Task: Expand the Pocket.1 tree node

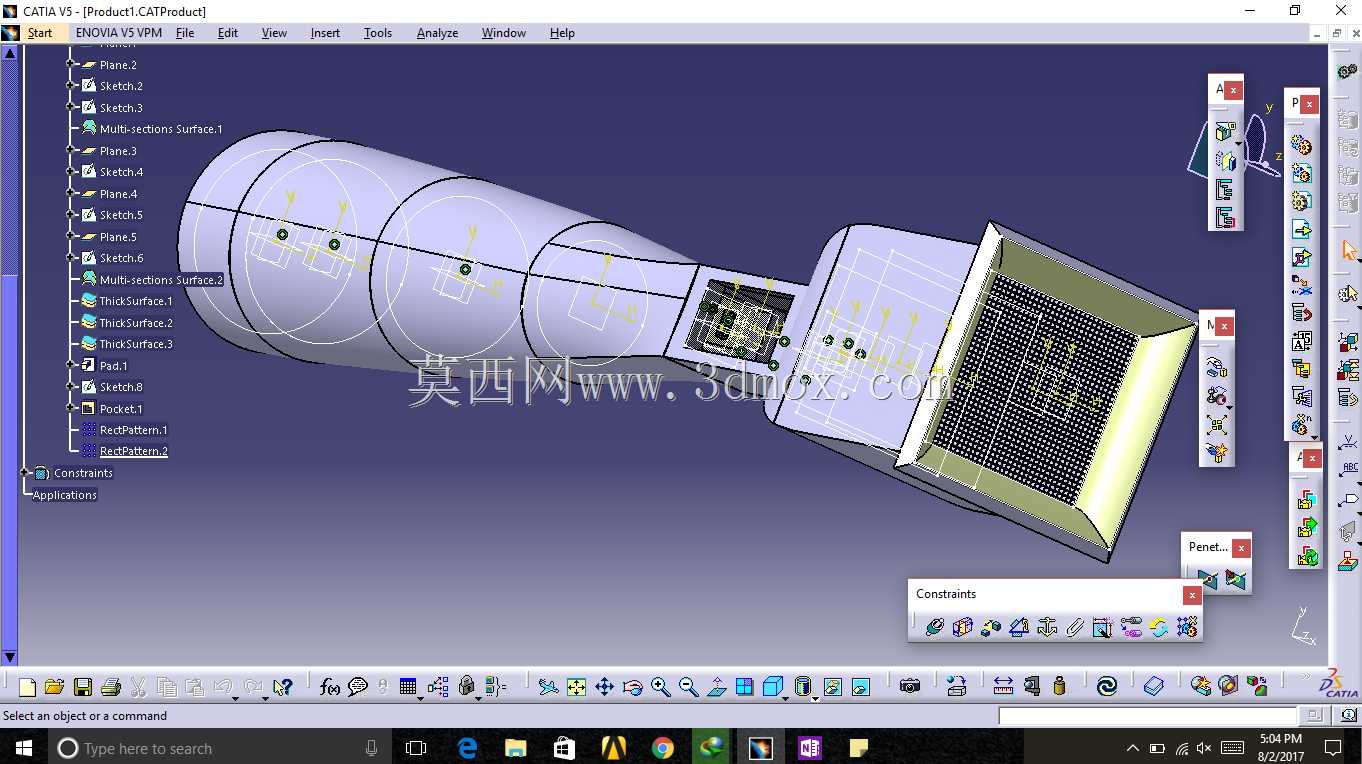Action: click(71, 409)
